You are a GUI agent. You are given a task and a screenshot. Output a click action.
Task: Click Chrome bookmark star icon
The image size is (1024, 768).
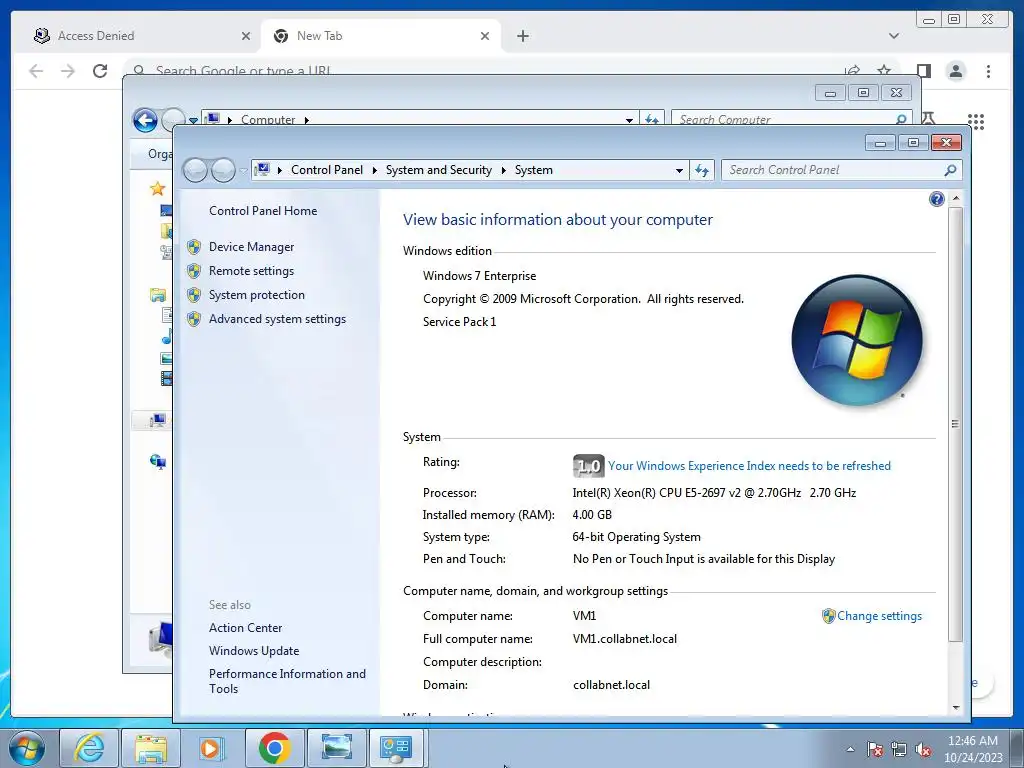tap(884, 70)
